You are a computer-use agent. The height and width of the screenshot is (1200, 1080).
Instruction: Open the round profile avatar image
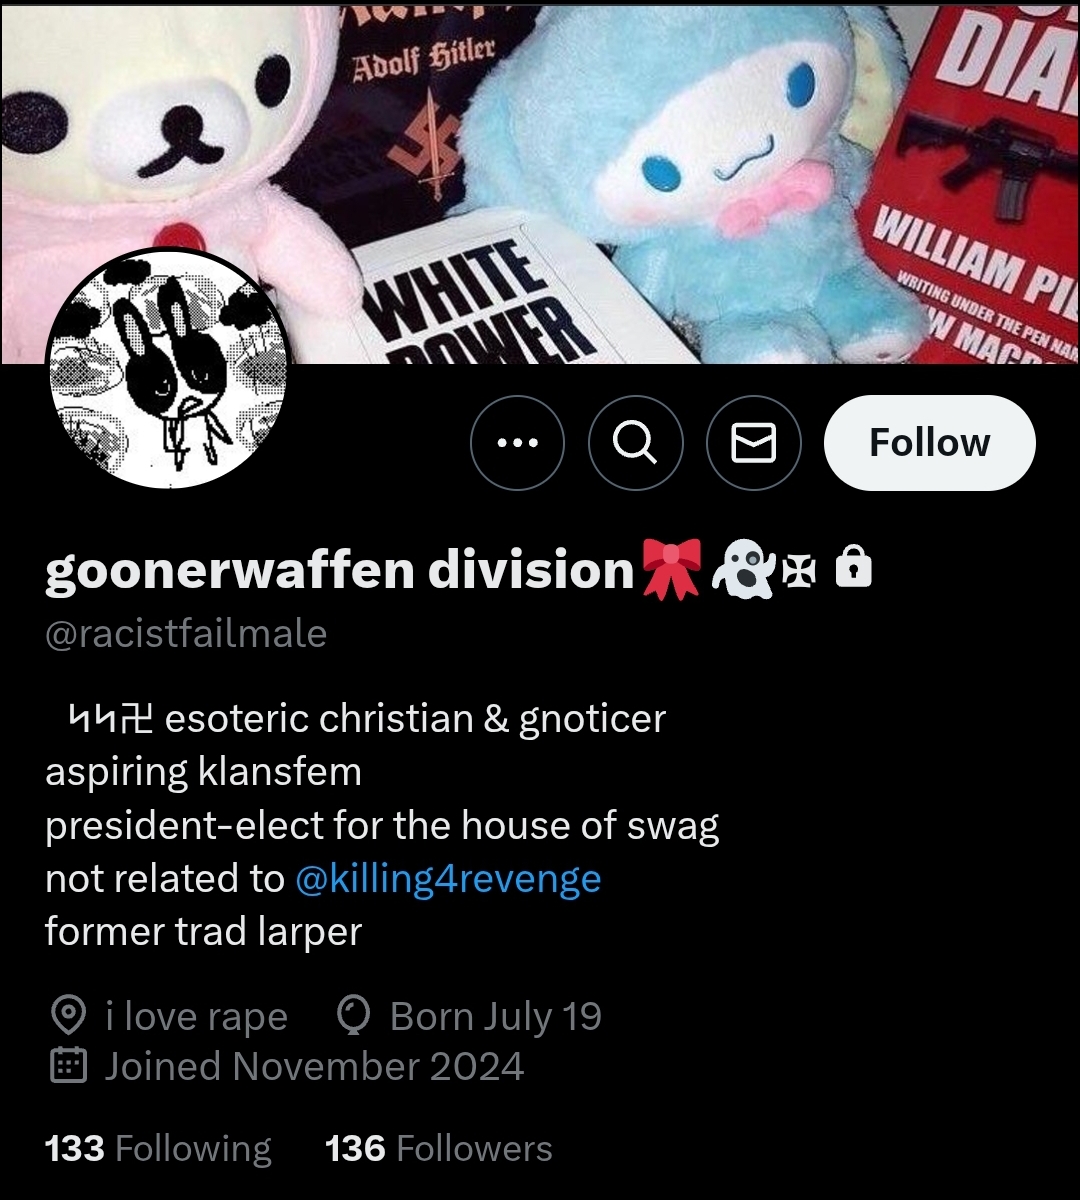coord(168,368)
